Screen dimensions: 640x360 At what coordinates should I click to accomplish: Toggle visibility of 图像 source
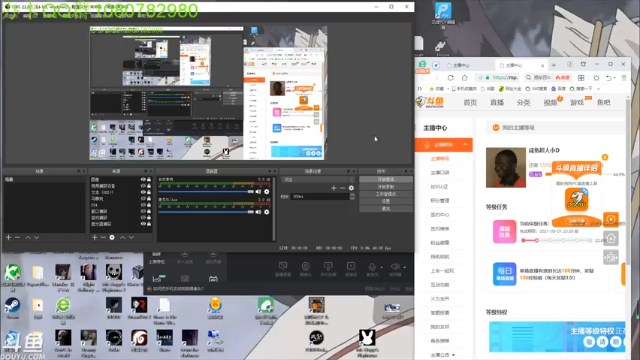coord(143,179)
